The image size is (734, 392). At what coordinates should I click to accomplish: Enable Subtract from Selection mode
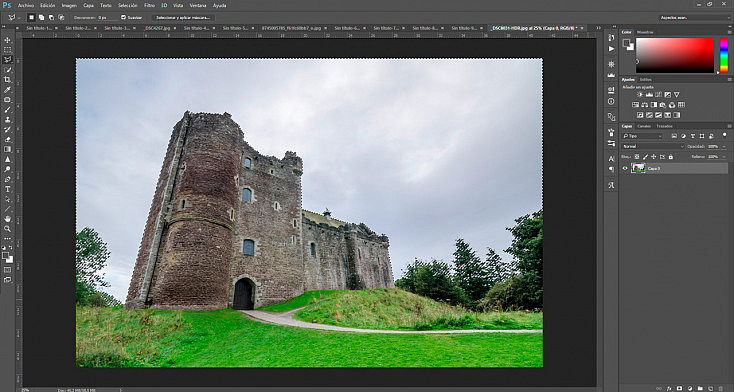coord(51,17)
